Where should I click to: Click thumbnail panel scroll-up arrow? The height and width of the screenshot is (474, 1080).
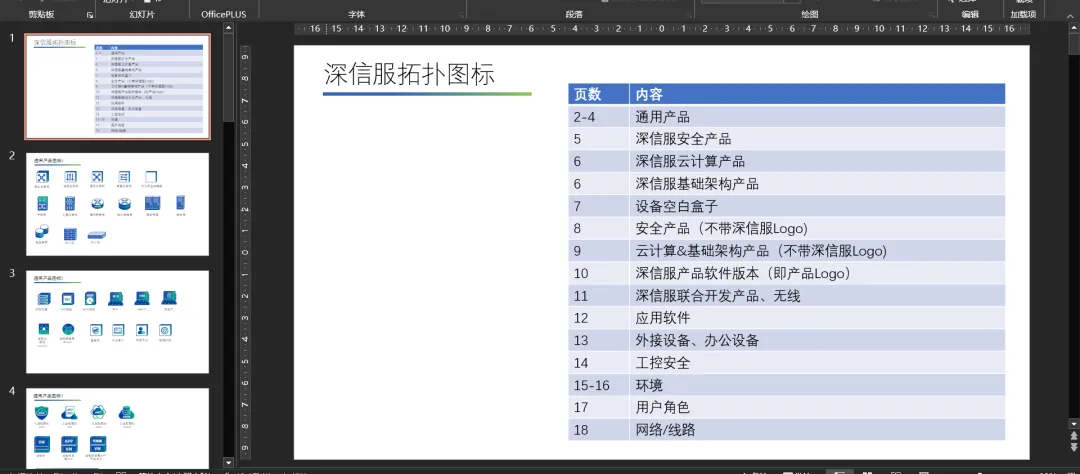[x=229, y=29]
